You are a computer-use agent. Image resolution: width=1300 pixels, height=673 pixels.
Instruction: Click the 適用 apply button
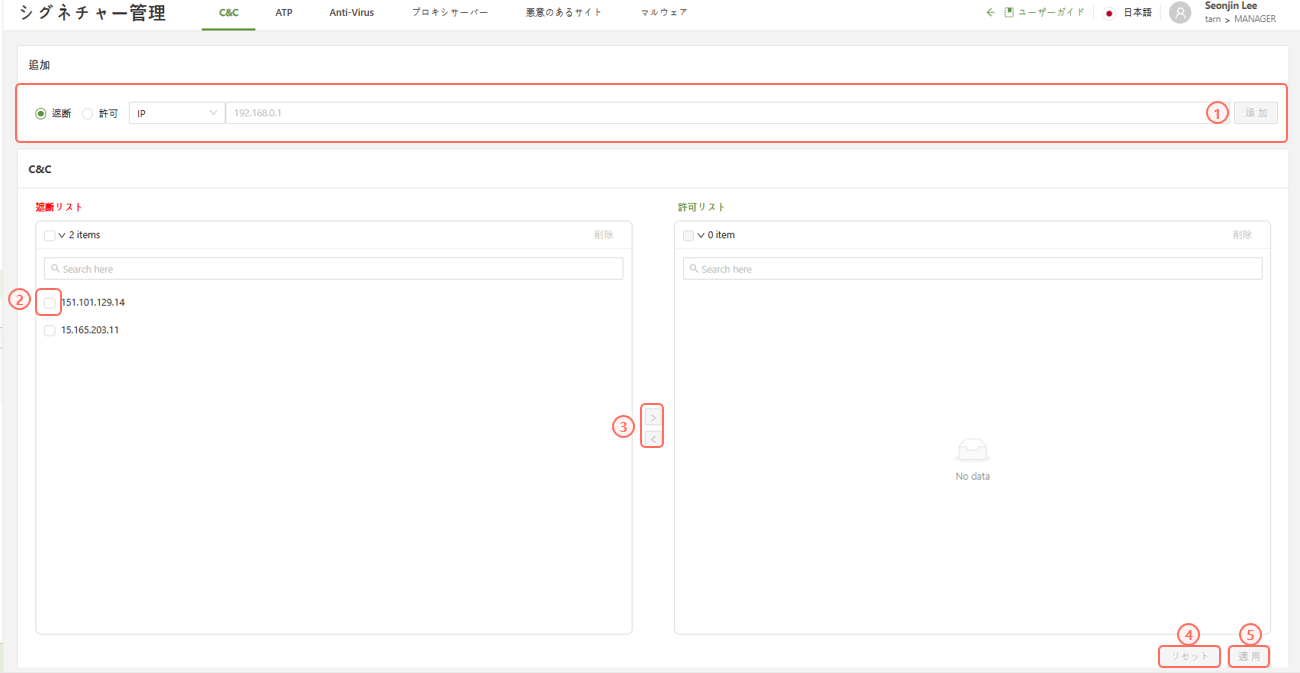tap(1249, 657)
